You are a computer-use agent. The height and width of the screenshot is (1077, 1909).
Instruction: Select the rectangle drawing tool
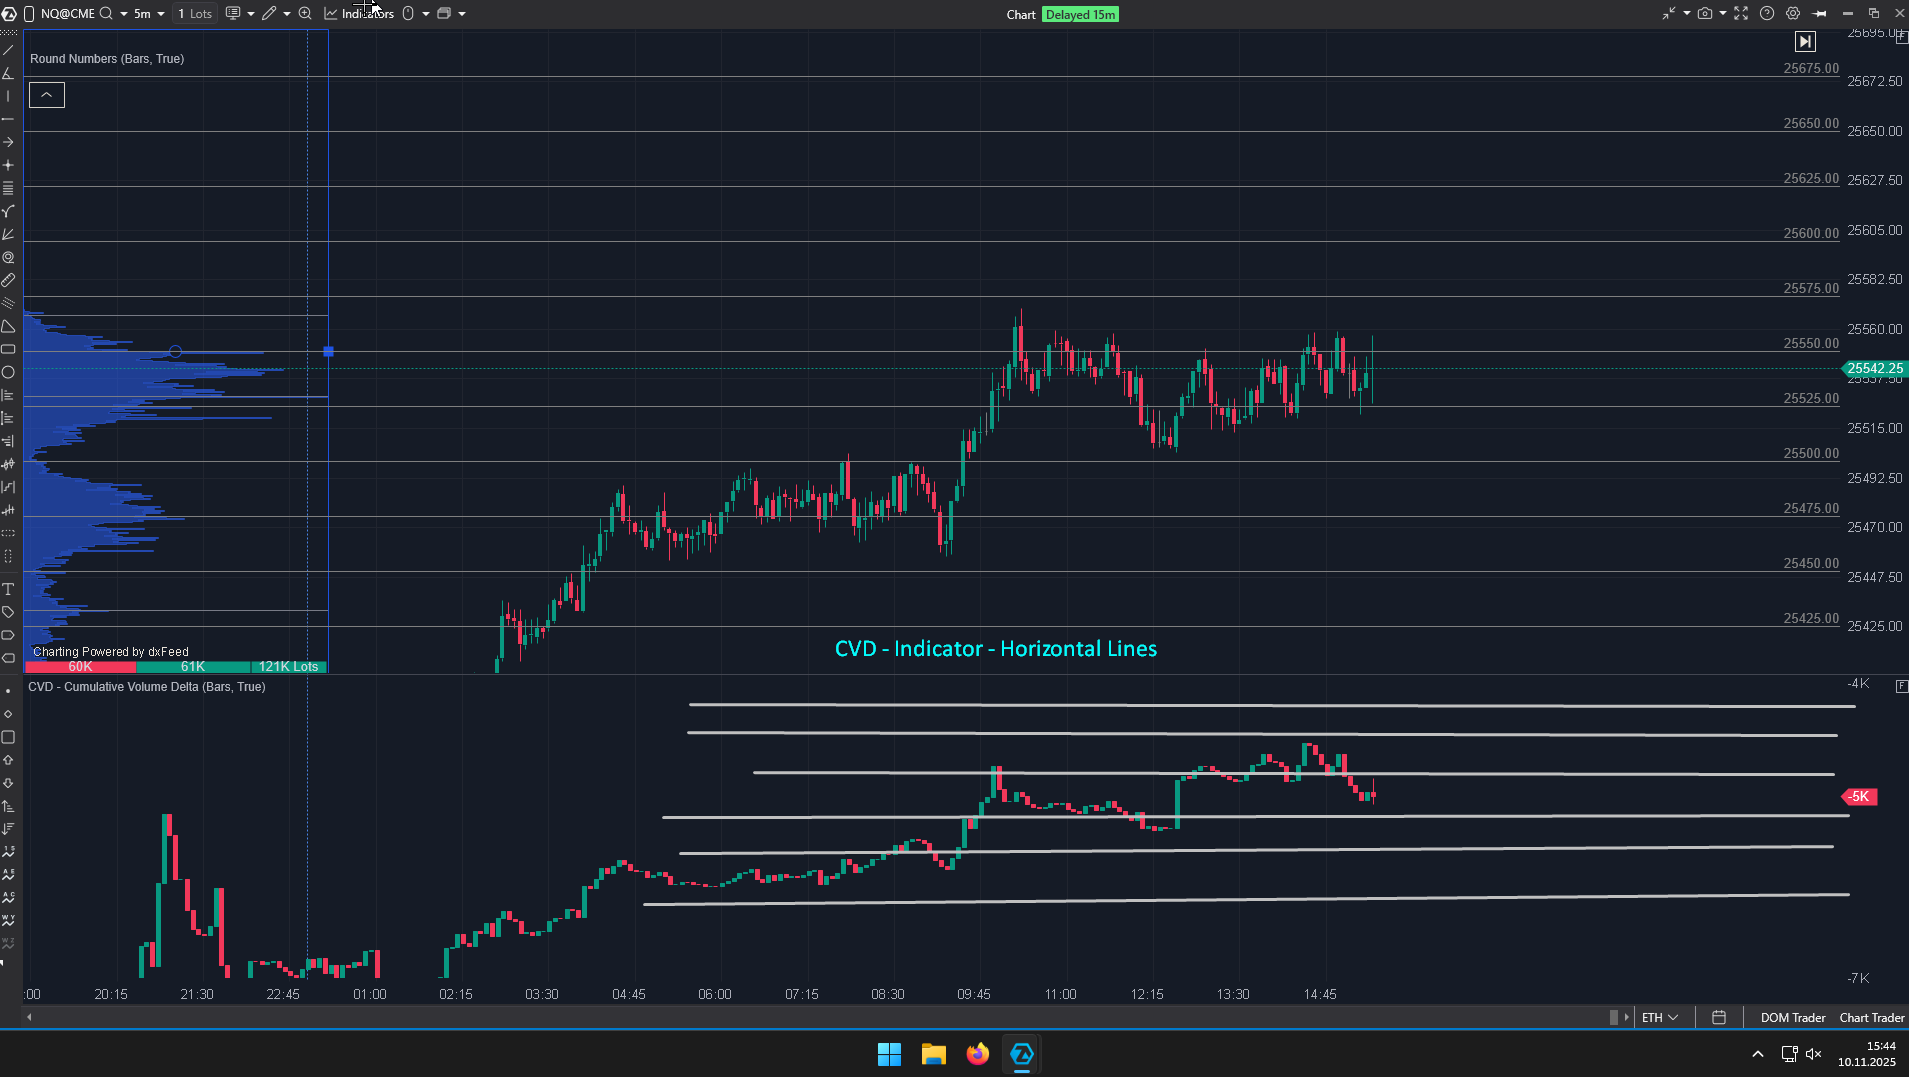click(8, 349)
